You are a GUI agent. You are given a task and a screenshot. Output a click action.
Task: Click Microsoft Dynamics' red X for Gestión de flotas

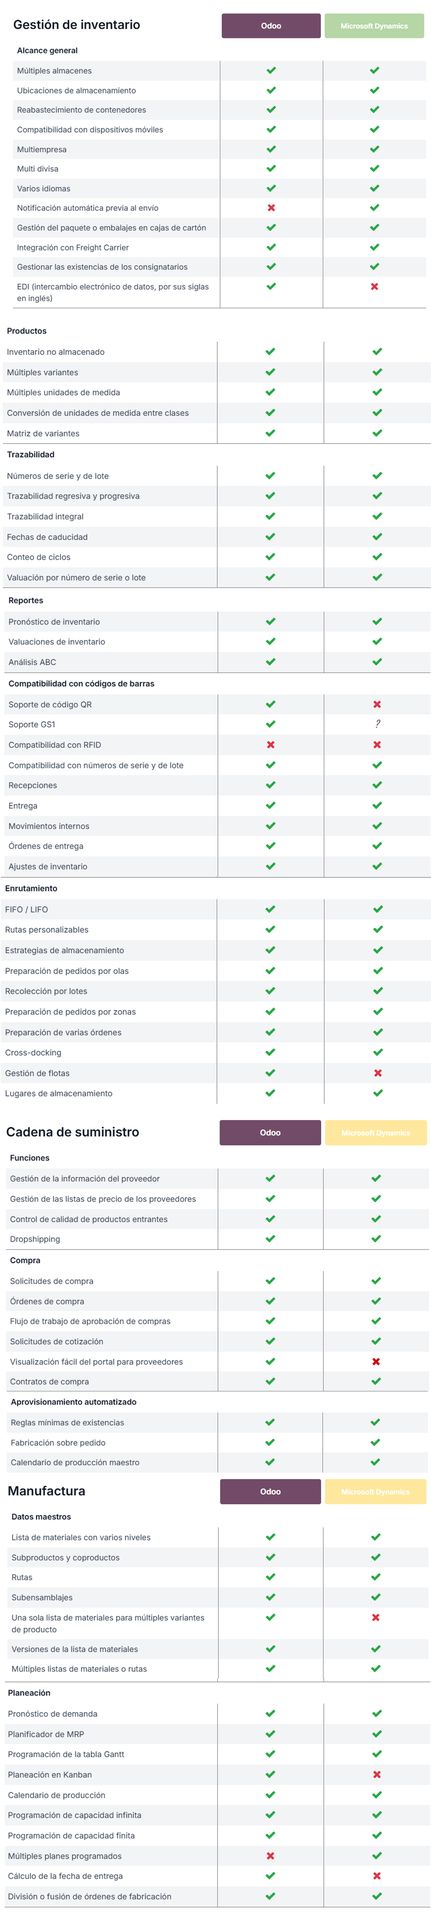pyautogui.click(x=377, y=1073)
